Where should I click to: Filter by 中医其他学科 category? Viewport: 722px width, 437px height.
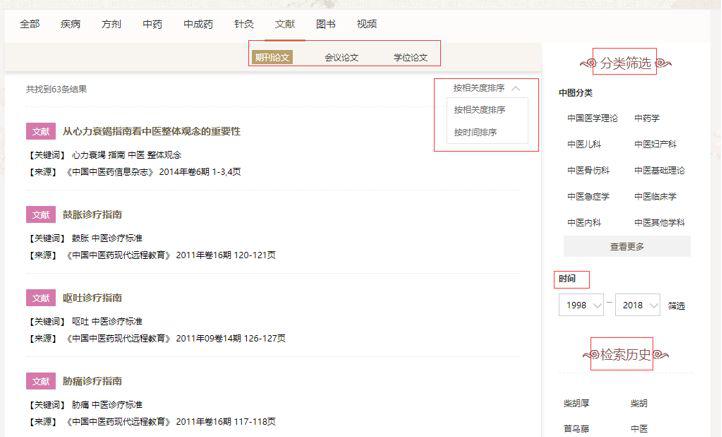[659, 222]
